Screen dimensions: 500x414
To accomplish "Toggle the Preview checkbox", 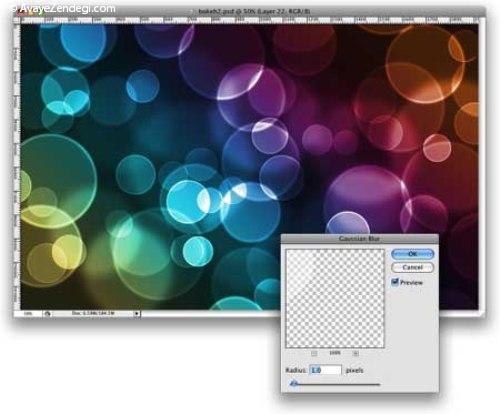I will (395, 282).
